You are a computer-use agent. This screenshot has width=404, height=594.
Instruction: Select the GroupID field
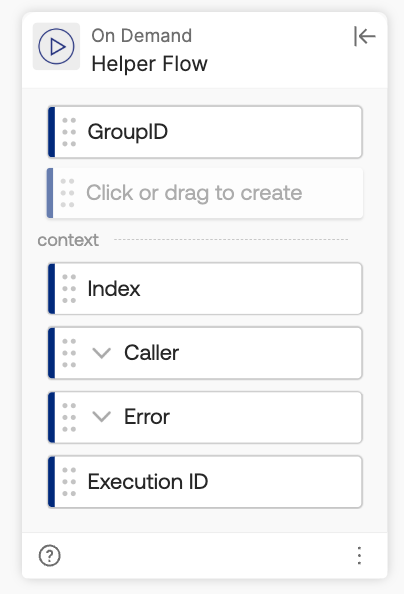(x=205, y=132)
